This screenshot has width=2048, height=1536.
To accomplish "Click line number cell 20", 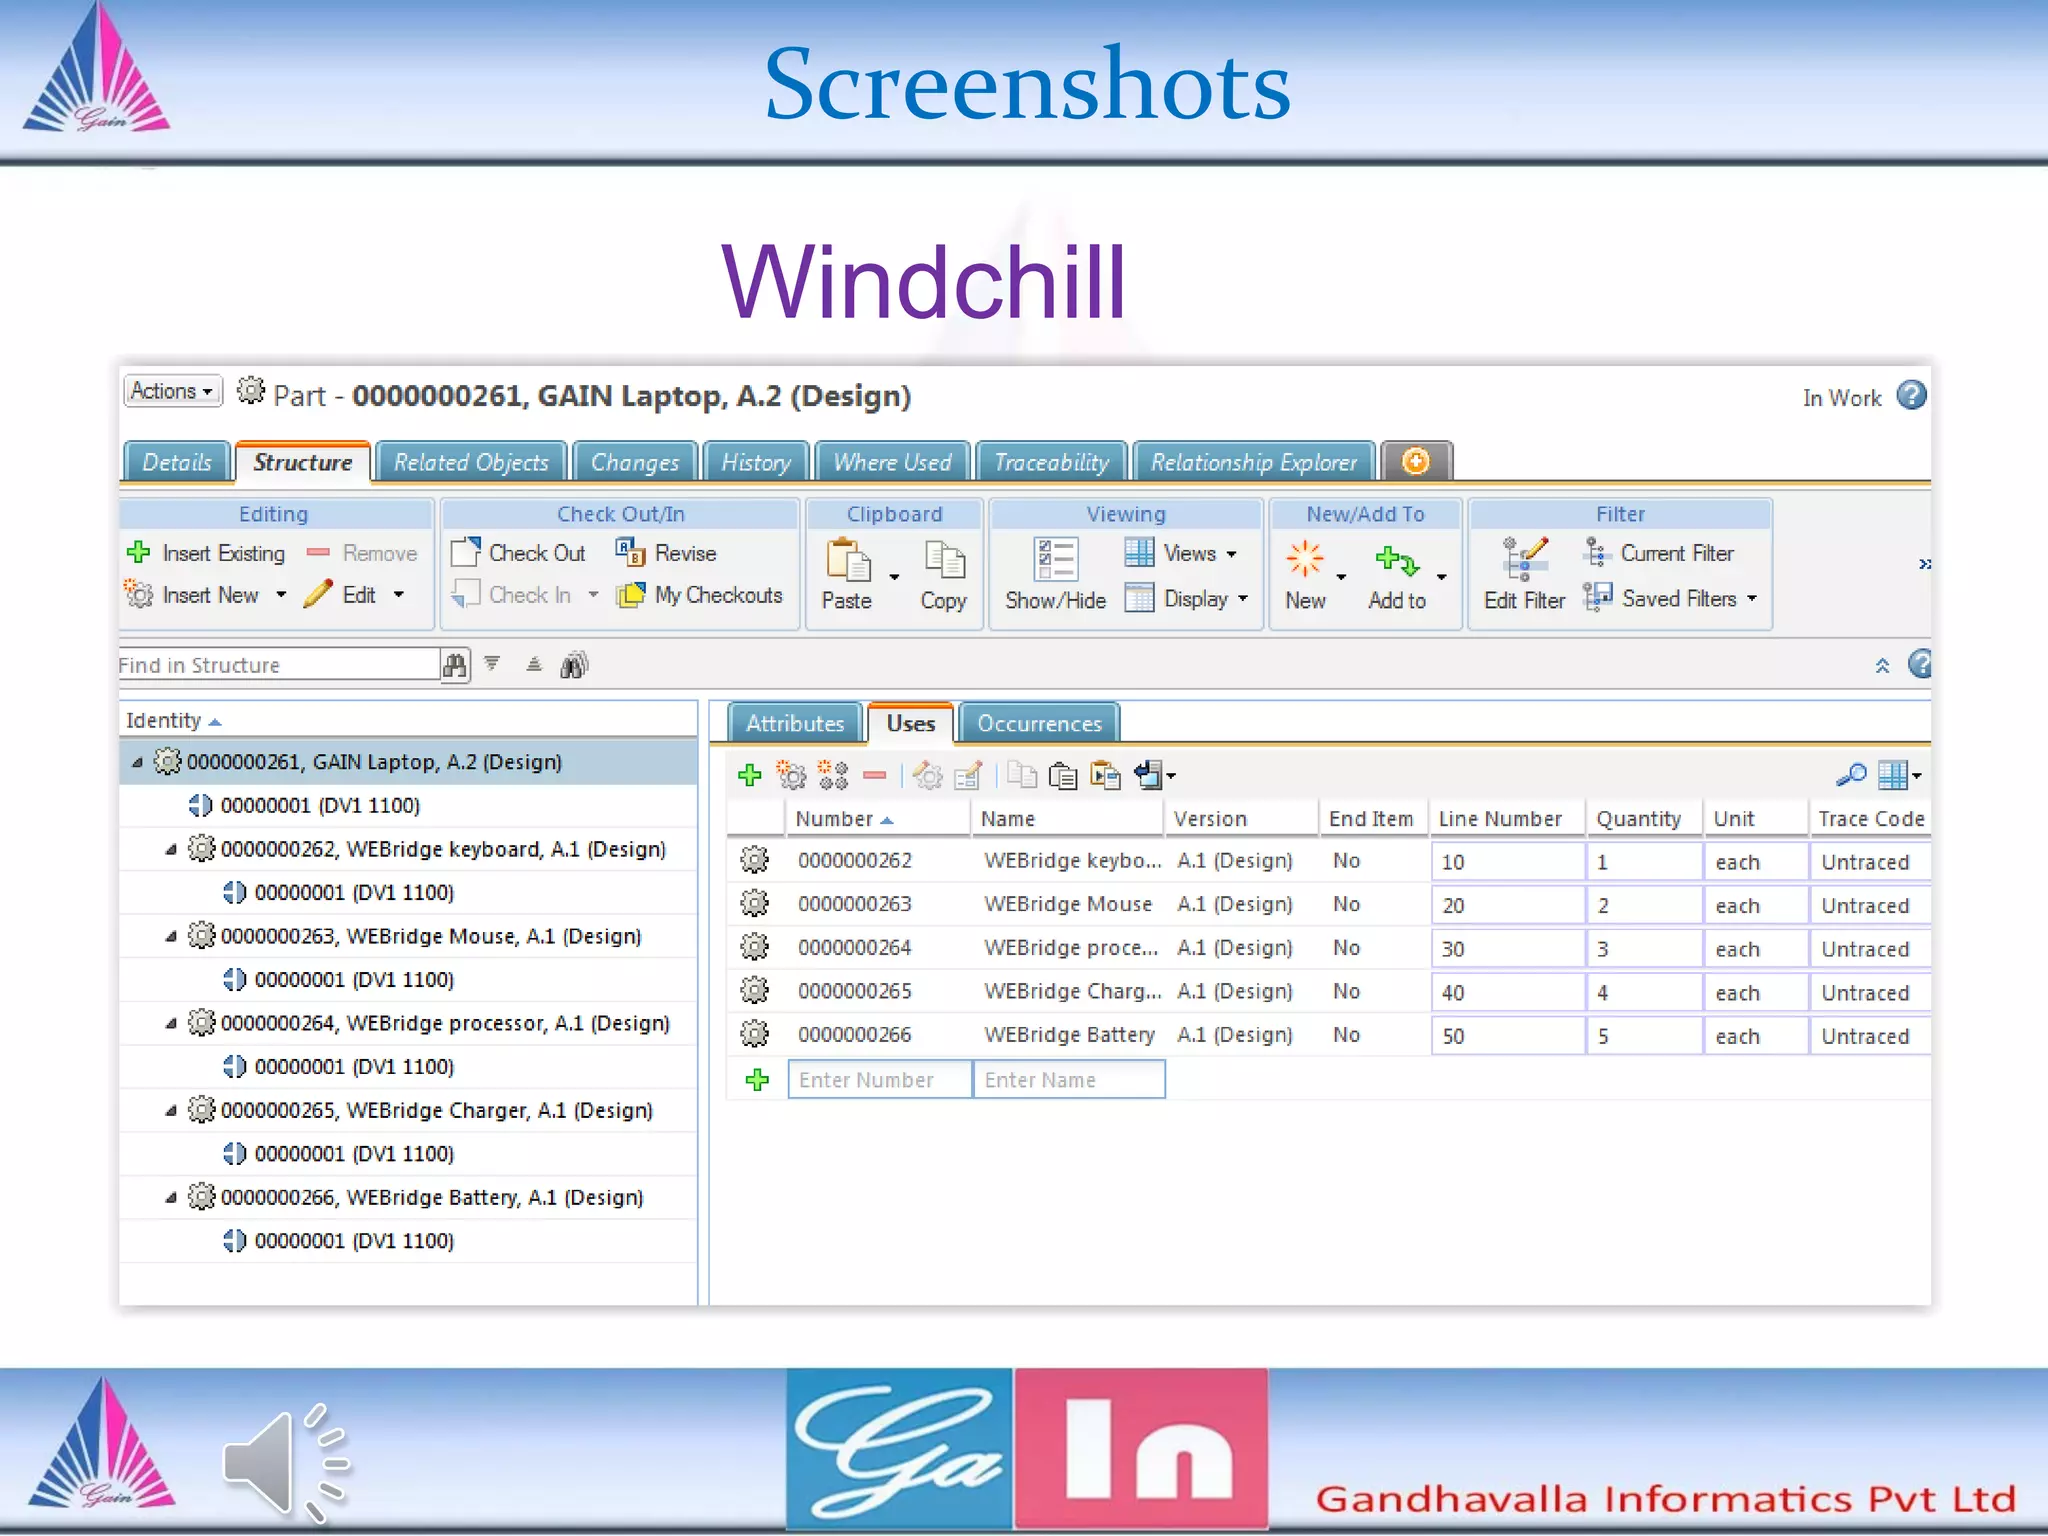I will tap(1507, 905).
